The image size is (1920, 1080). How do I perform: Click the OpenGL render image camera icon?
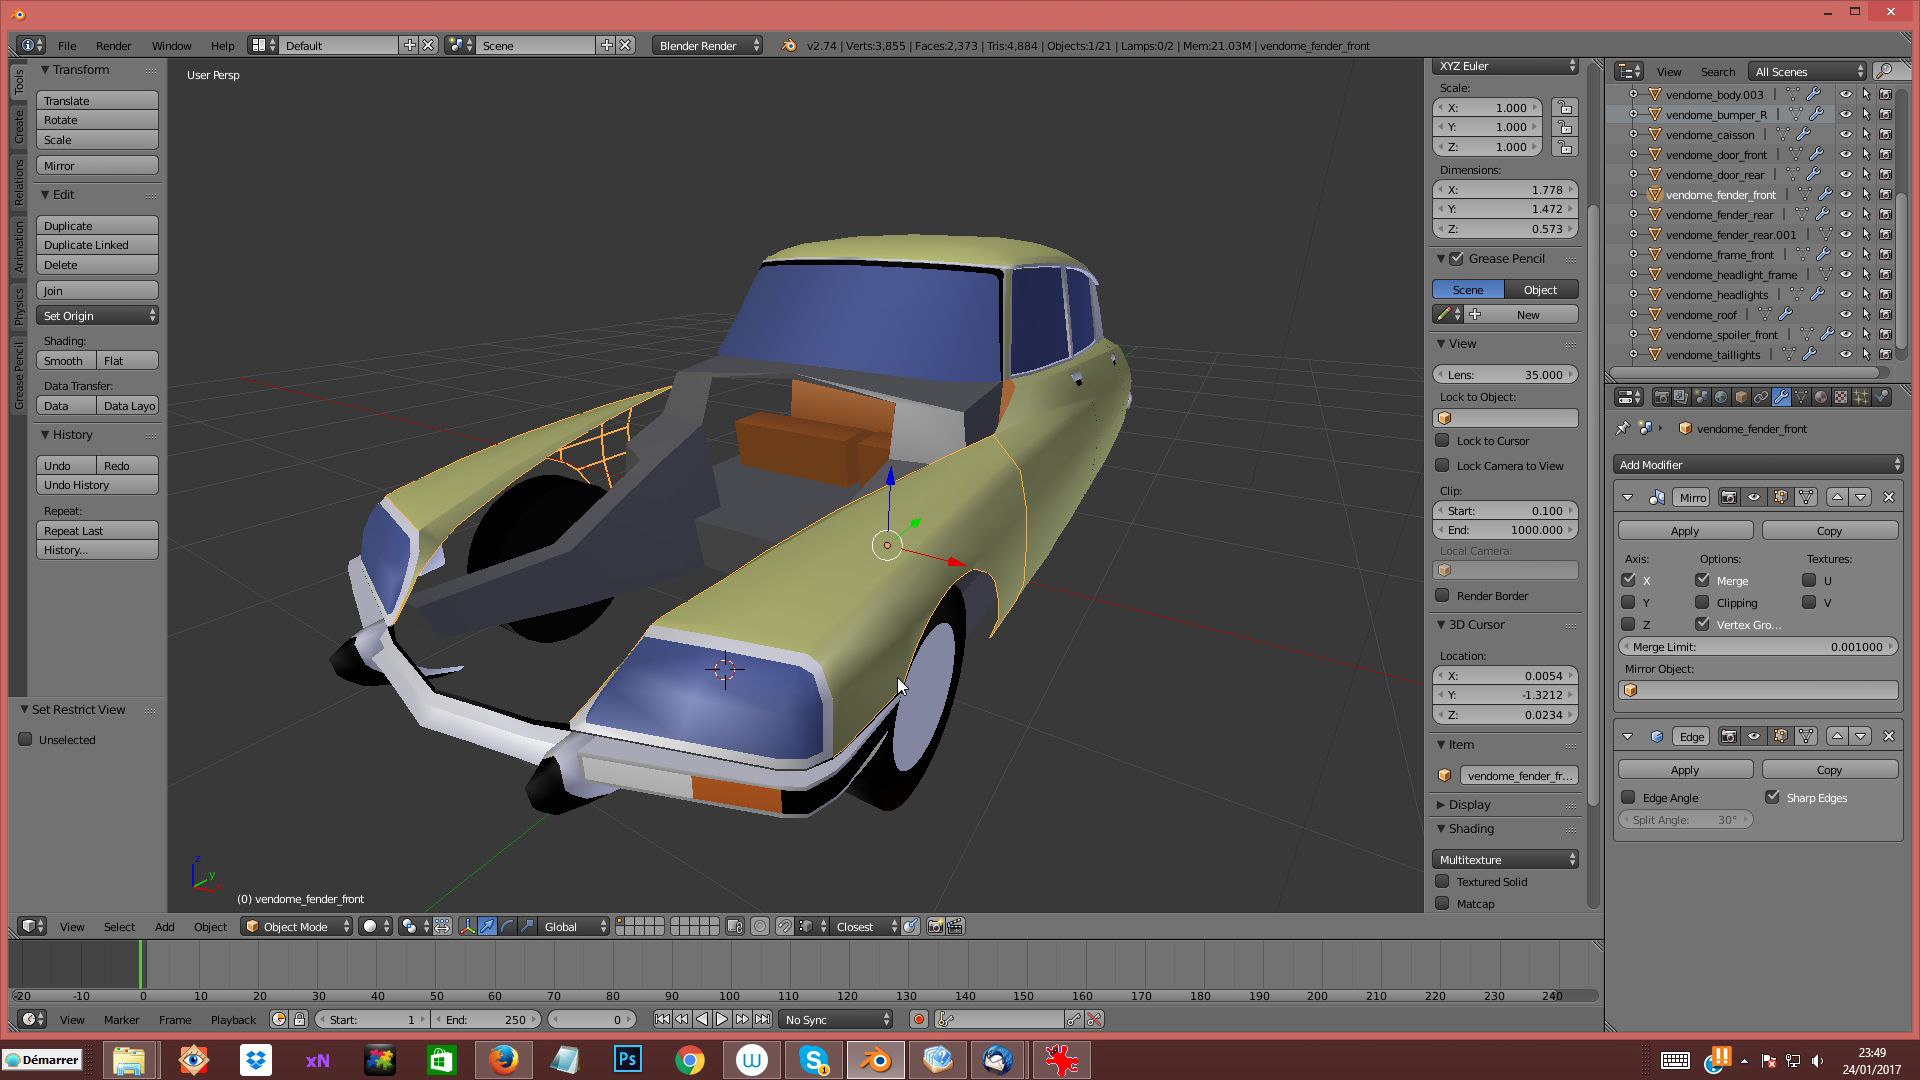pyautogui.click(x=935, y=926)
